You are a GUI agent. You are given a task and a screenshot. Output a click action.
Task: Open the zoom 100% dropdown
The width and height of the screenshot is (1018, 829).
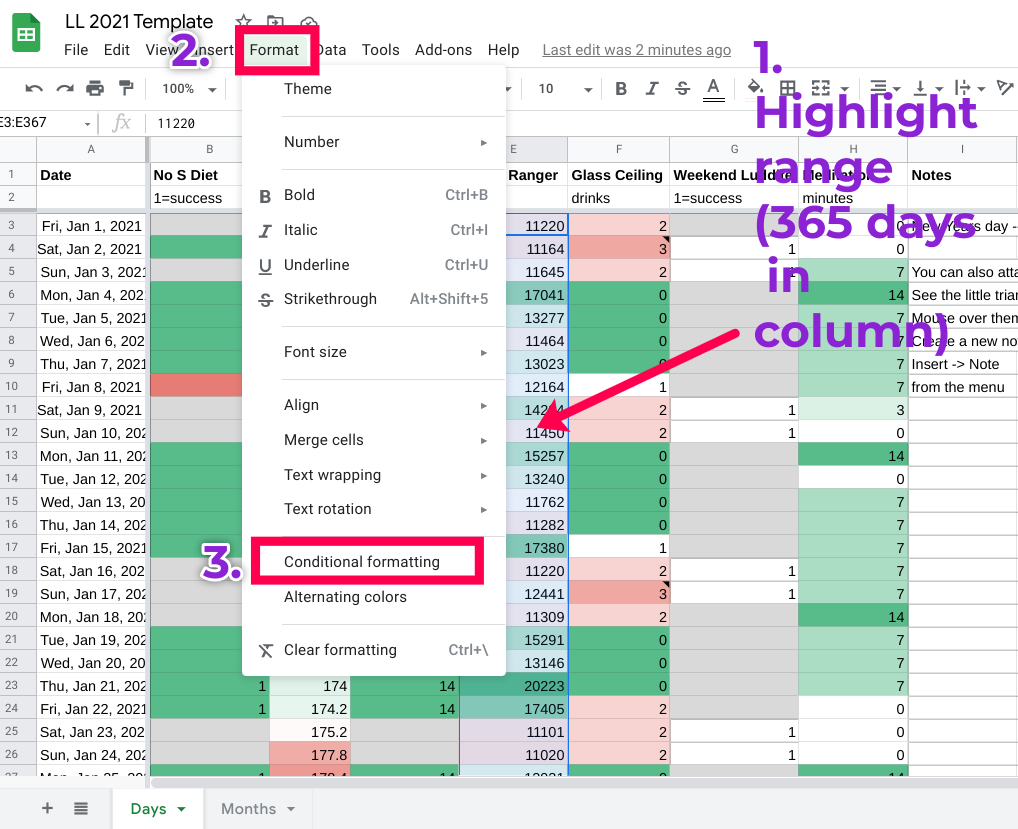pos(189,89)
